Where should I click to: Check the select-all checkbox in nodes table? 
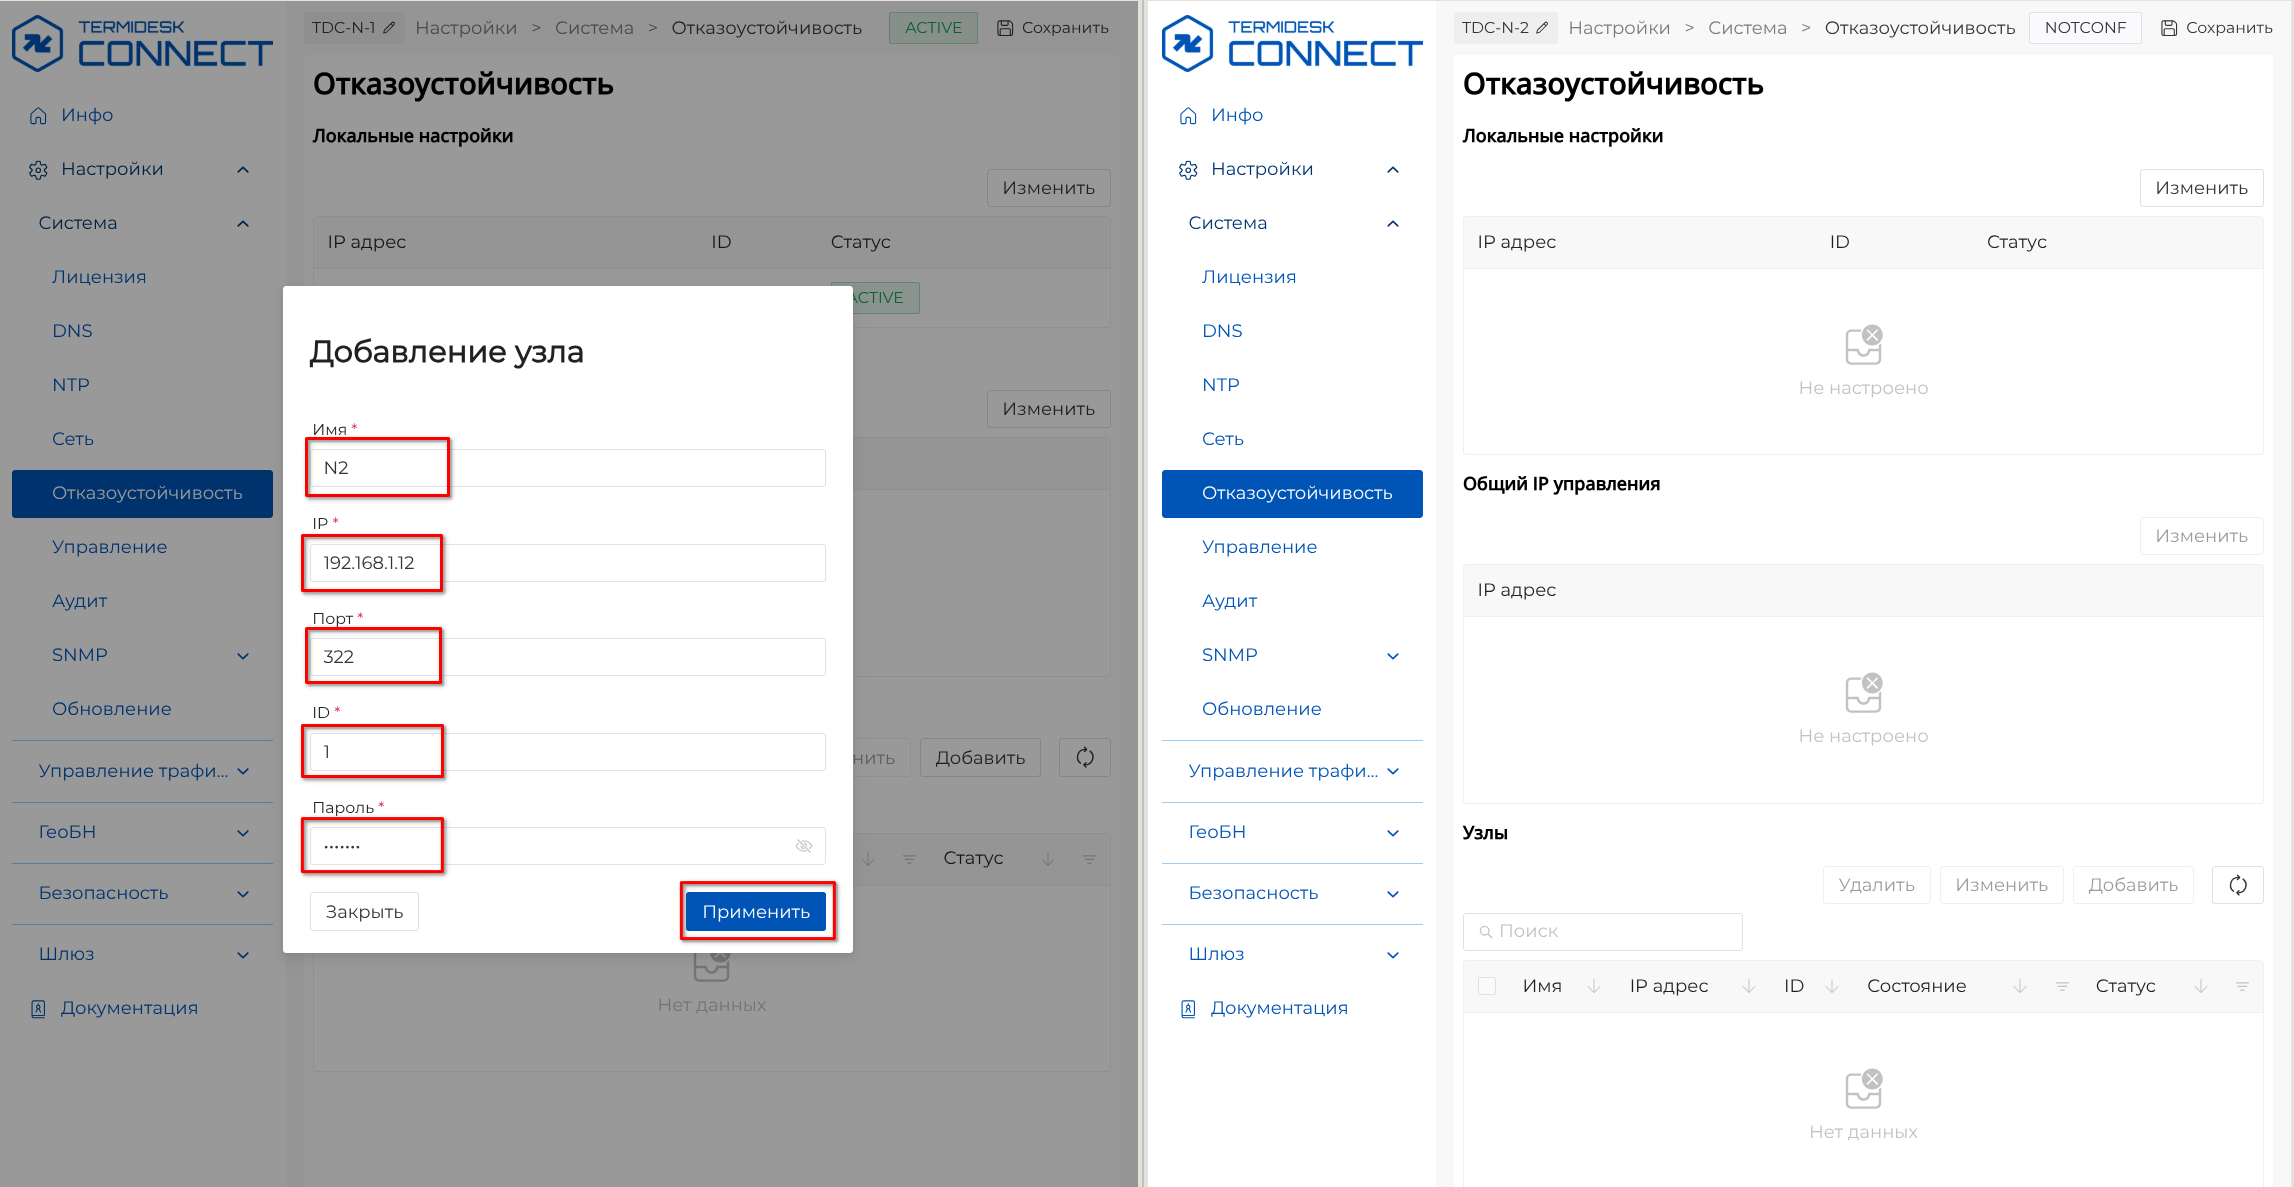coord(1487,986)
